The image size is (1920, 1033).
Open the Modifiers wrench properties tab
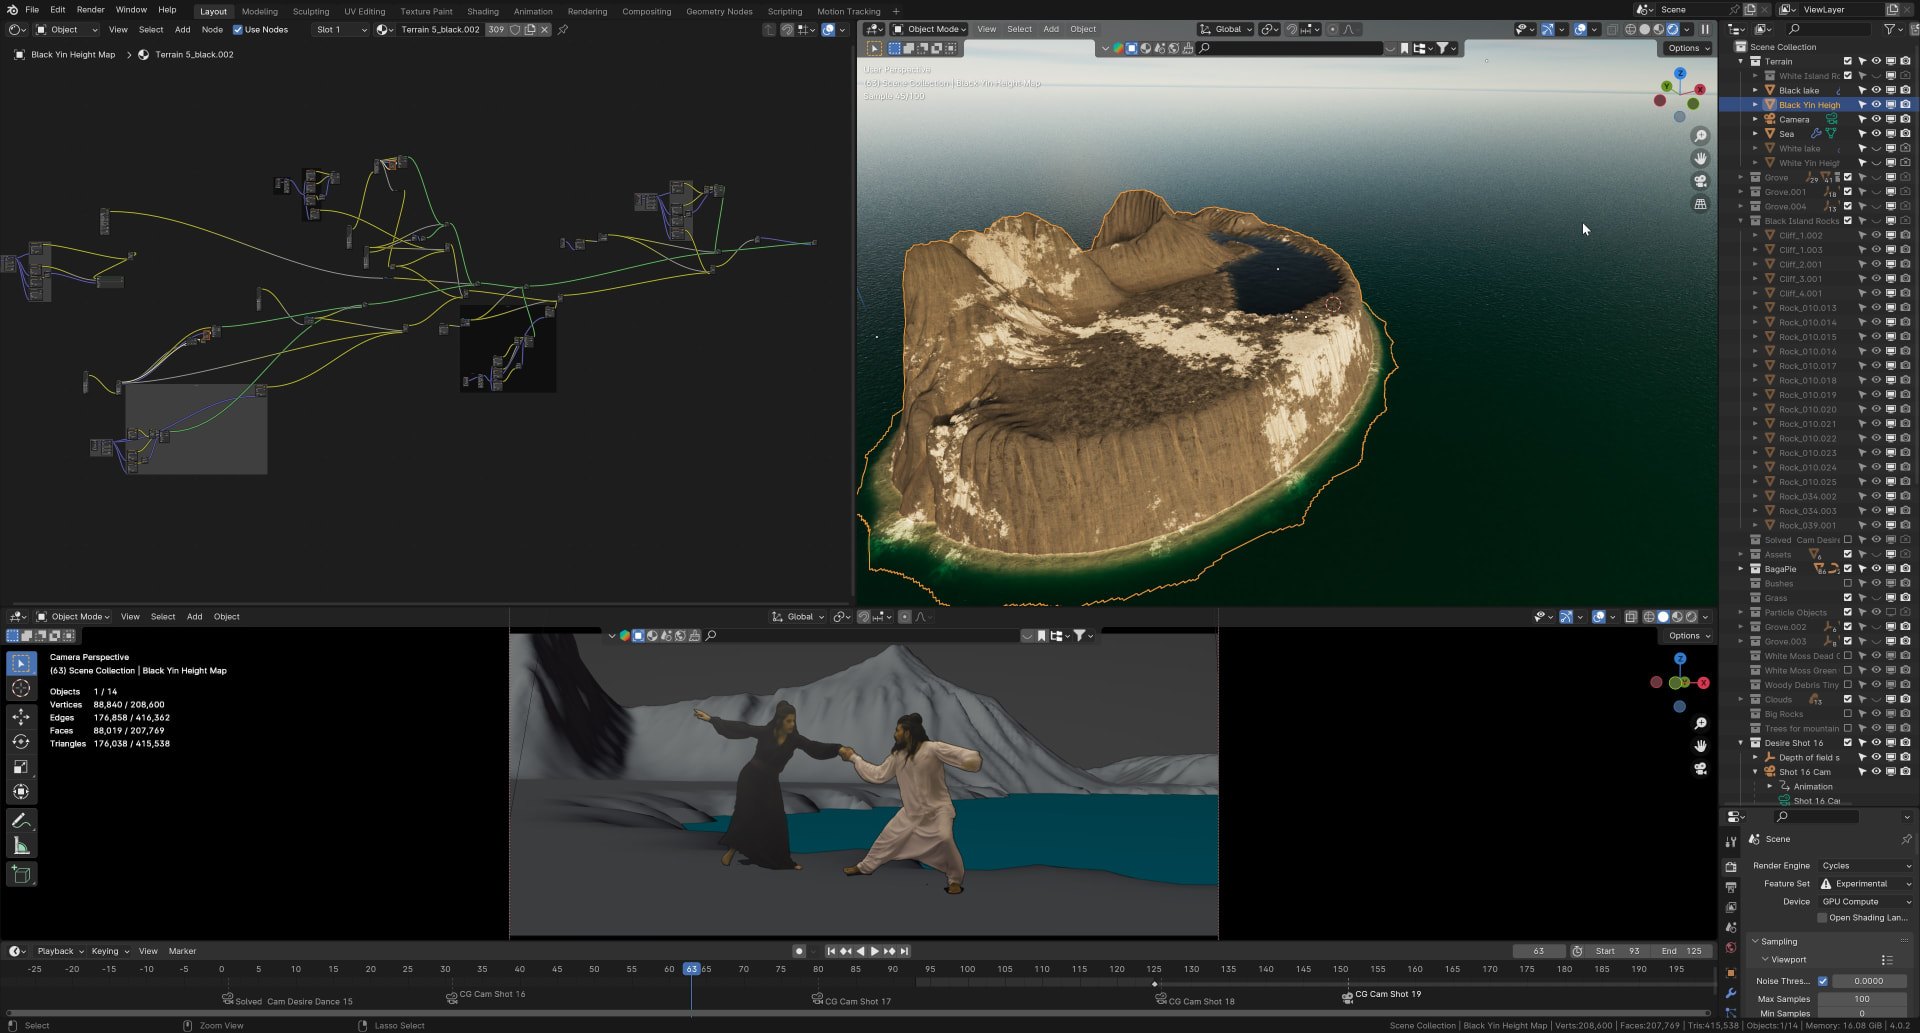tap(1731, 993)
